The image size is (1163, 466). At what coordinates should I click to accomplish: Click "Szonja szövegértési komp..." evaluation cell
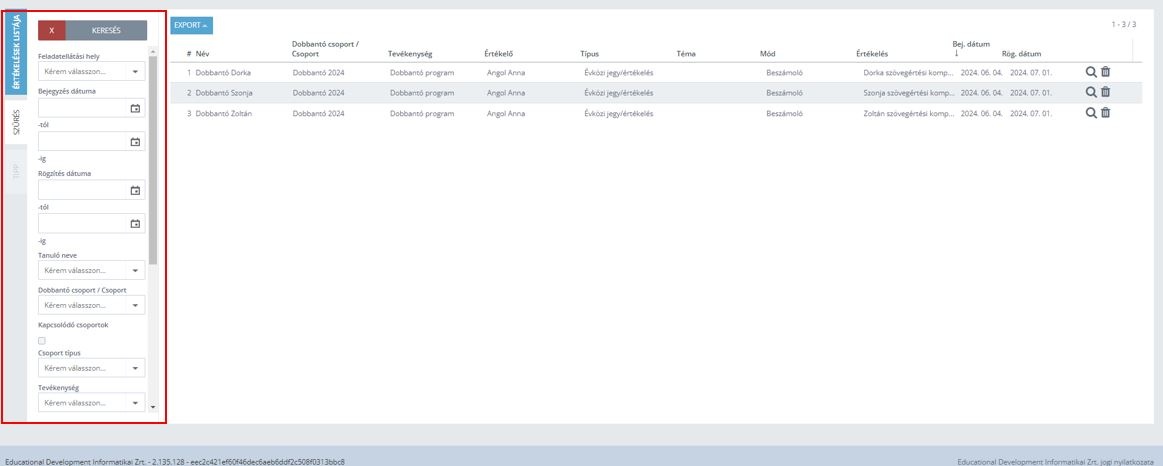coord(909,93)
